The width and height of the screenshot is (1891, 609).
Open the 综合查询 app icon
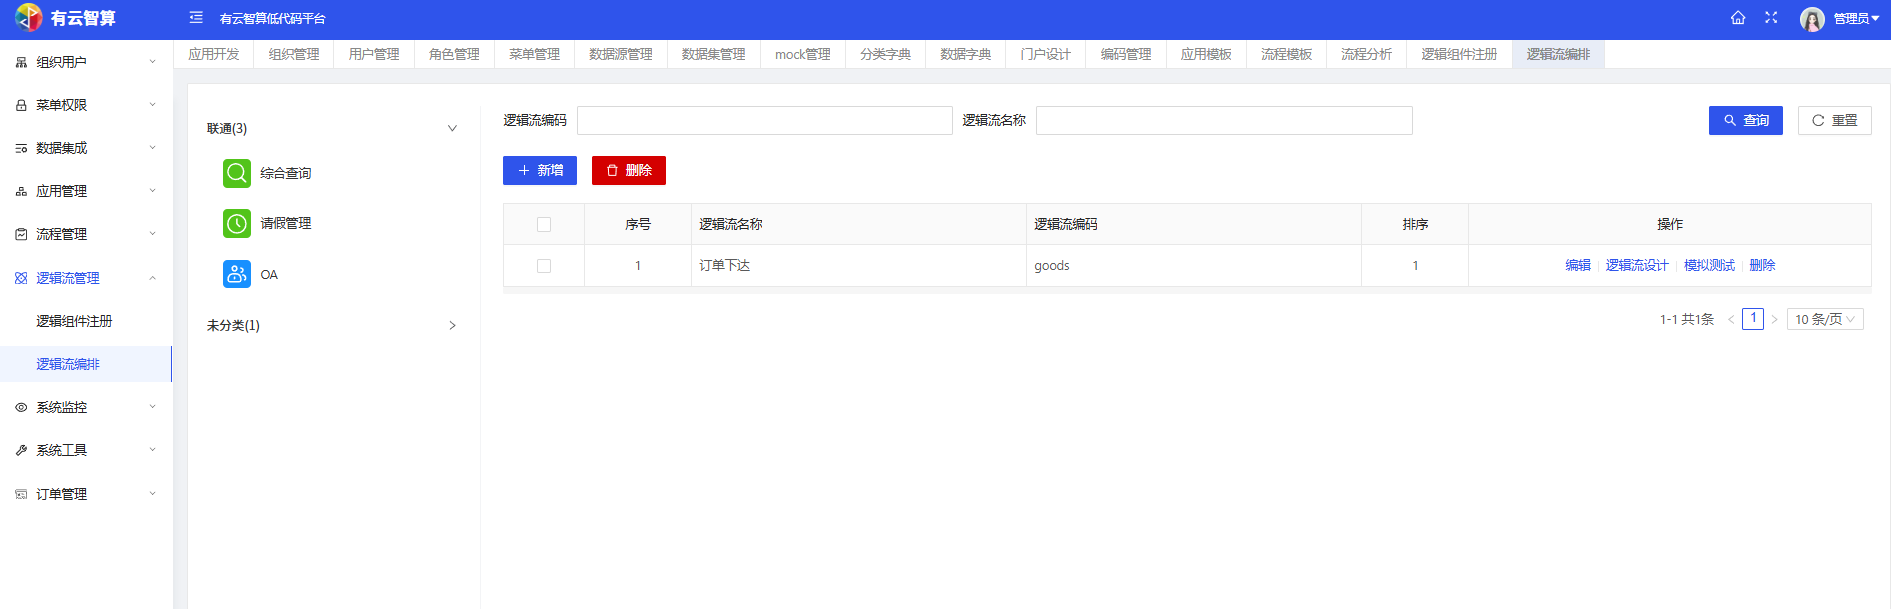click(237, 173)
